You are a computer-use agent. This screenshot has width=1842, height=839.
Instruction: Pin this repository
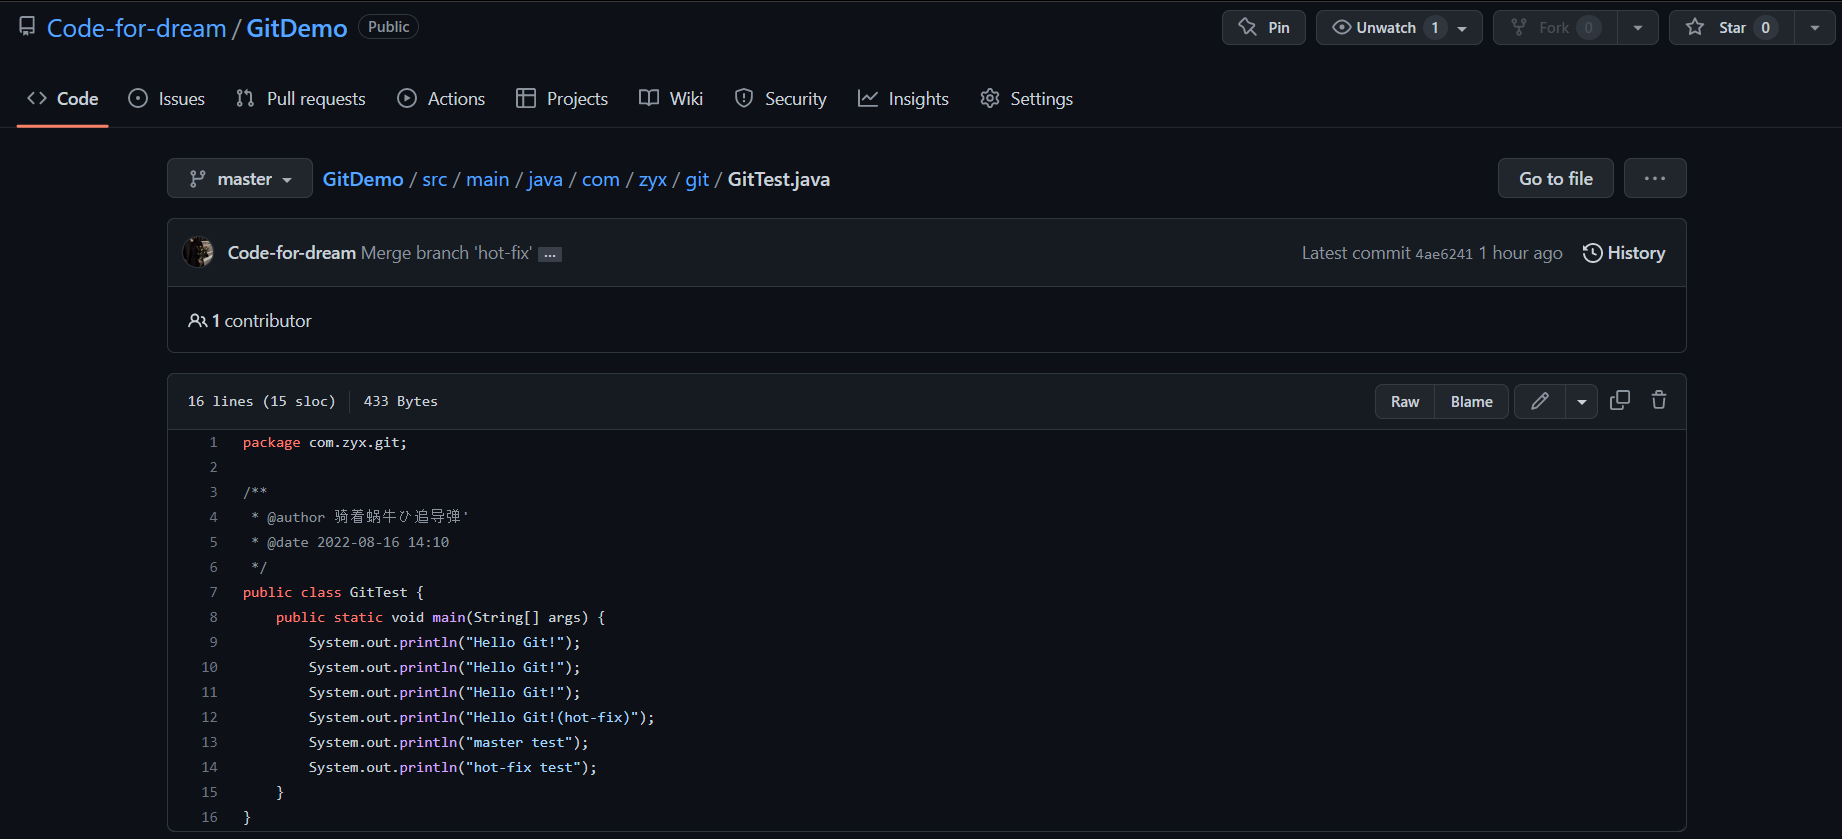(x=1264, y=28)
